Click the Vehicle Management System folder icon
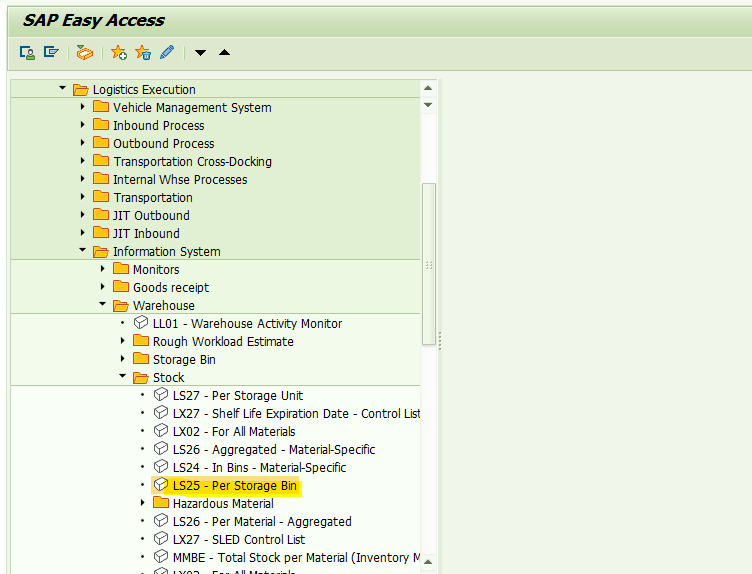Screen dimensions: 752x574 coord(101,106)
